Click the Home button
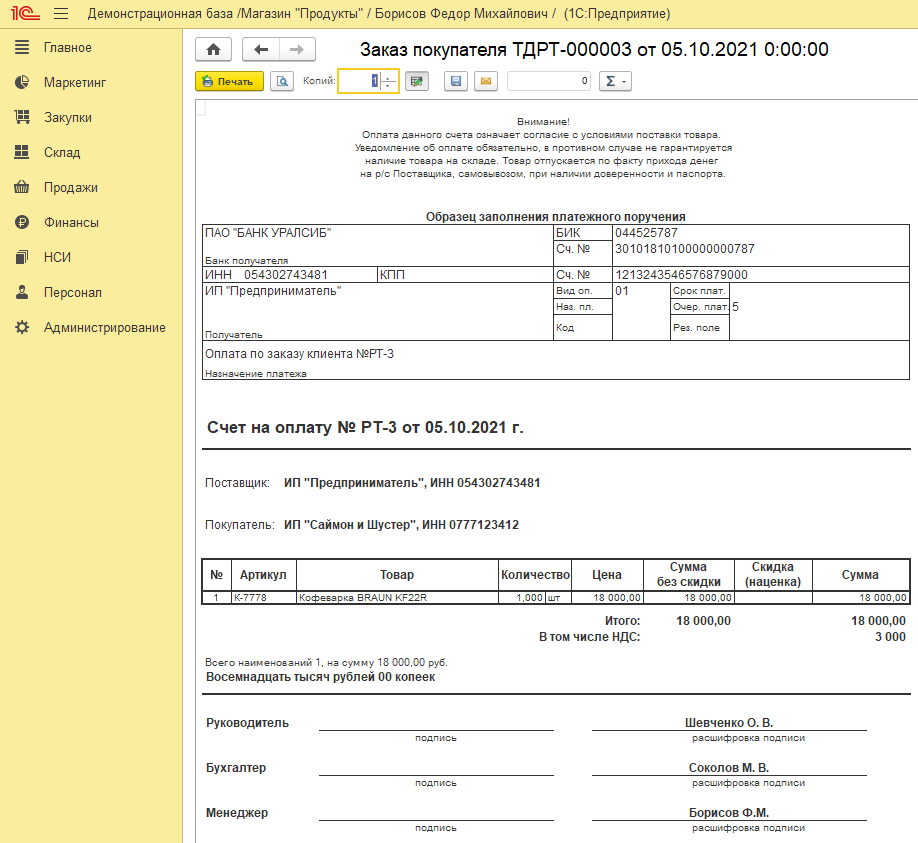This screenshot has width=918, height=843. [213, 49]
